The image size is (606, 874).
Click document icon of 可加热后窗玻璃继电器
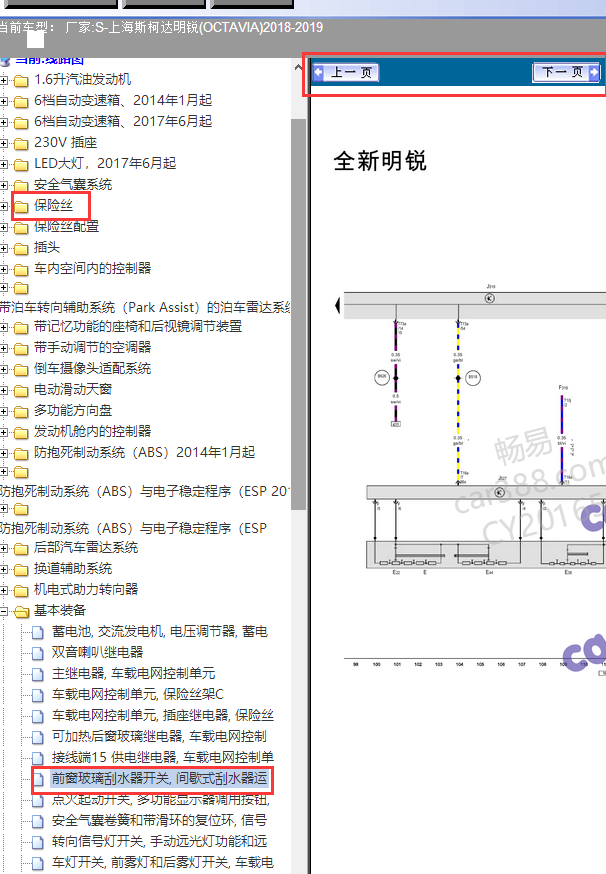(x=37, y=737)
